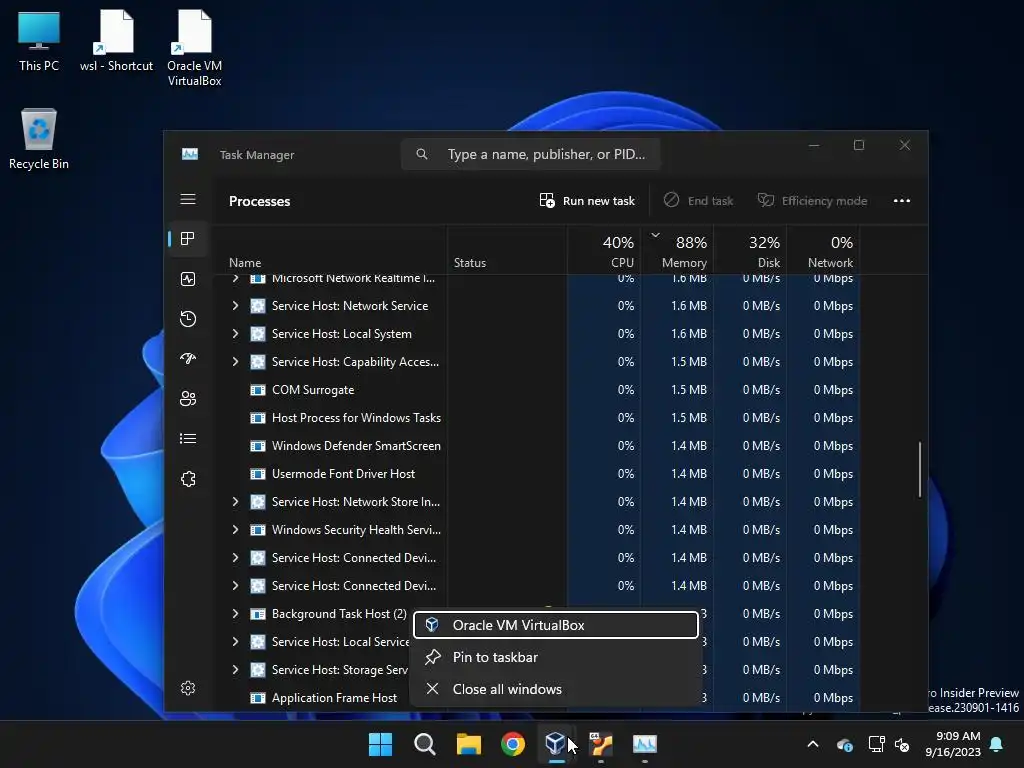Click the search magnifier icon in Task Manager
Image resolution: width=1024 pixels, height=768 pixels.
click(422, 154)
